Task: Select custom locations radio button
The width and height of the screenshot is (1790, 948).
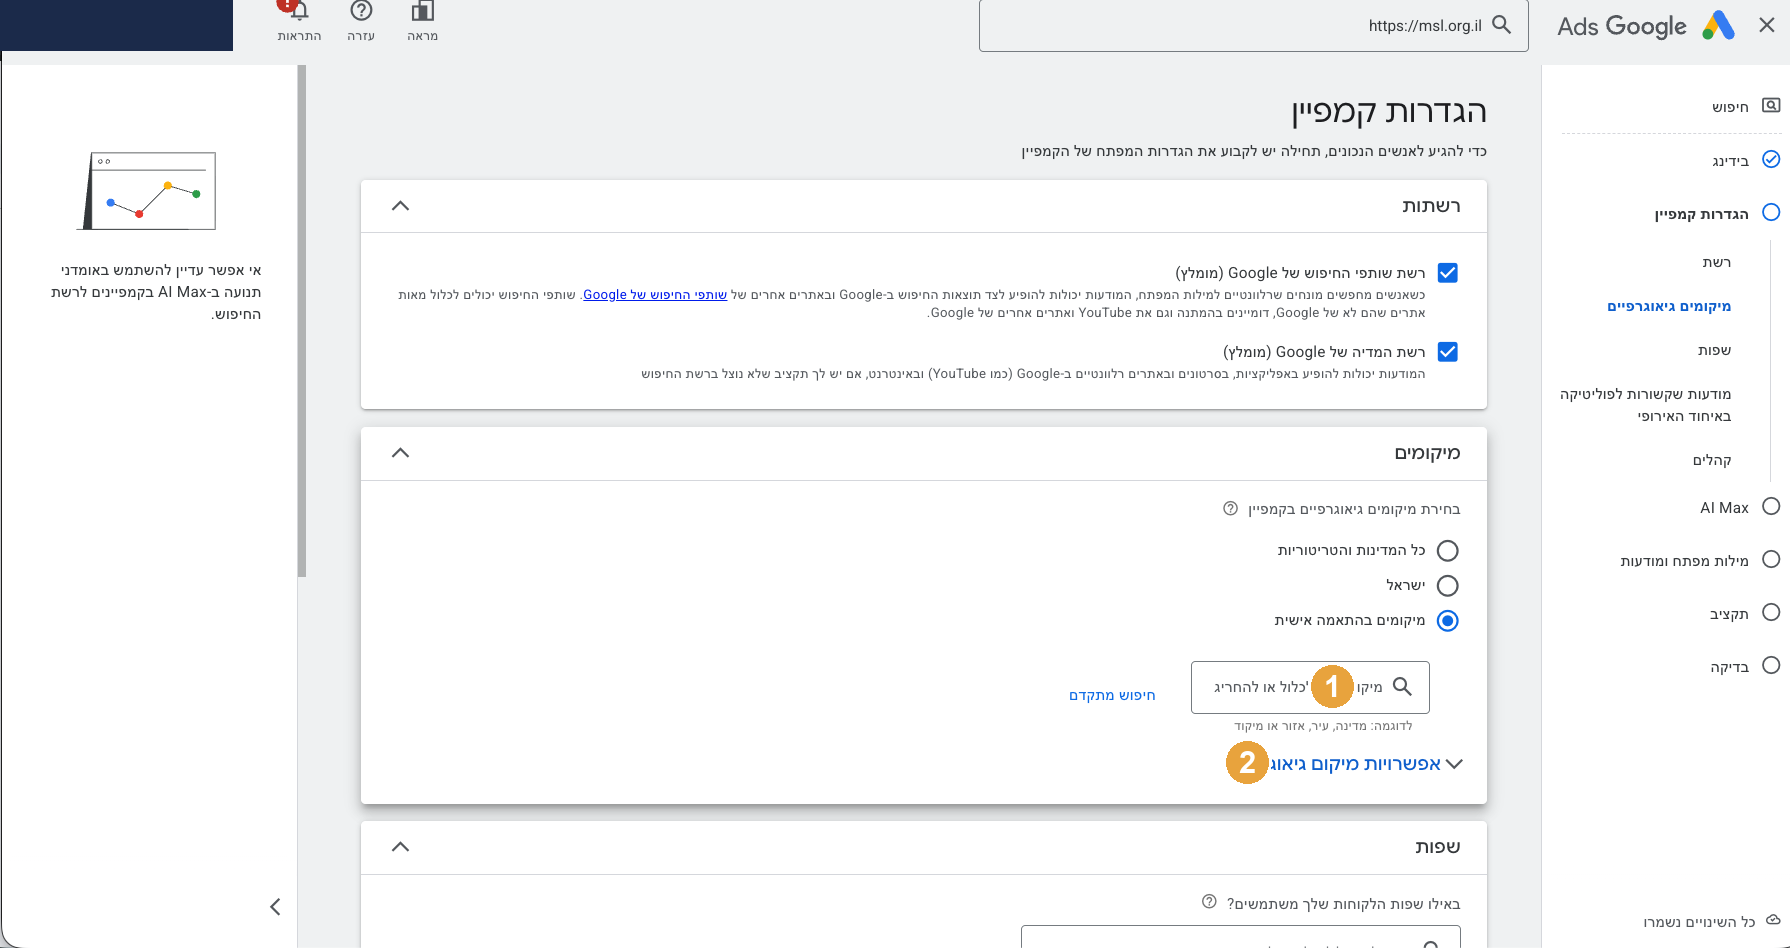Action: pos(1447,620)
